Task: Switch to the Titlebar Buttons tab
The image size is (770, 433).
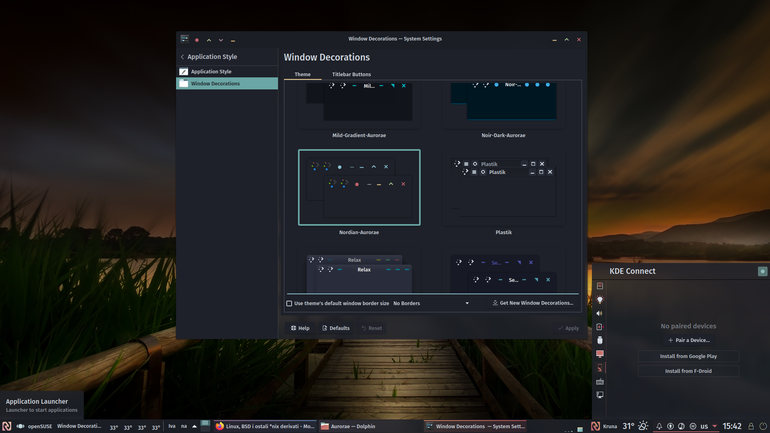Action: pos(351,75)
